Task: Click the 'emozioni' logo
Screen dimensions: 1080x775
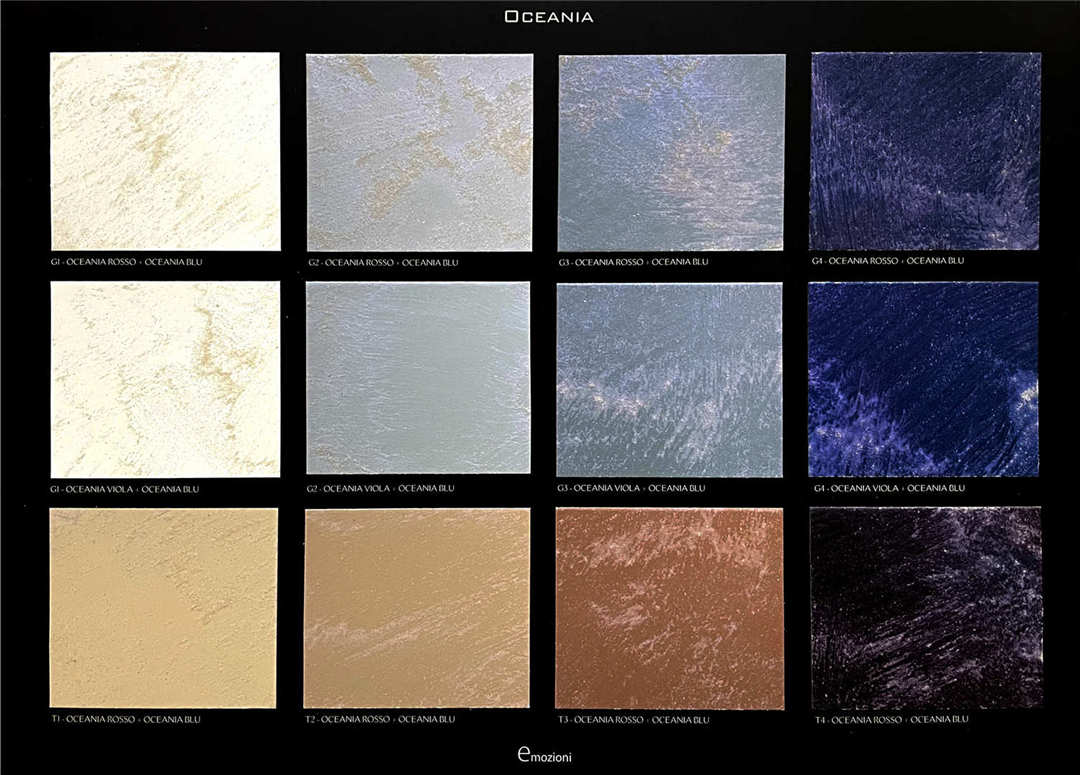Action: pos(544,755)
